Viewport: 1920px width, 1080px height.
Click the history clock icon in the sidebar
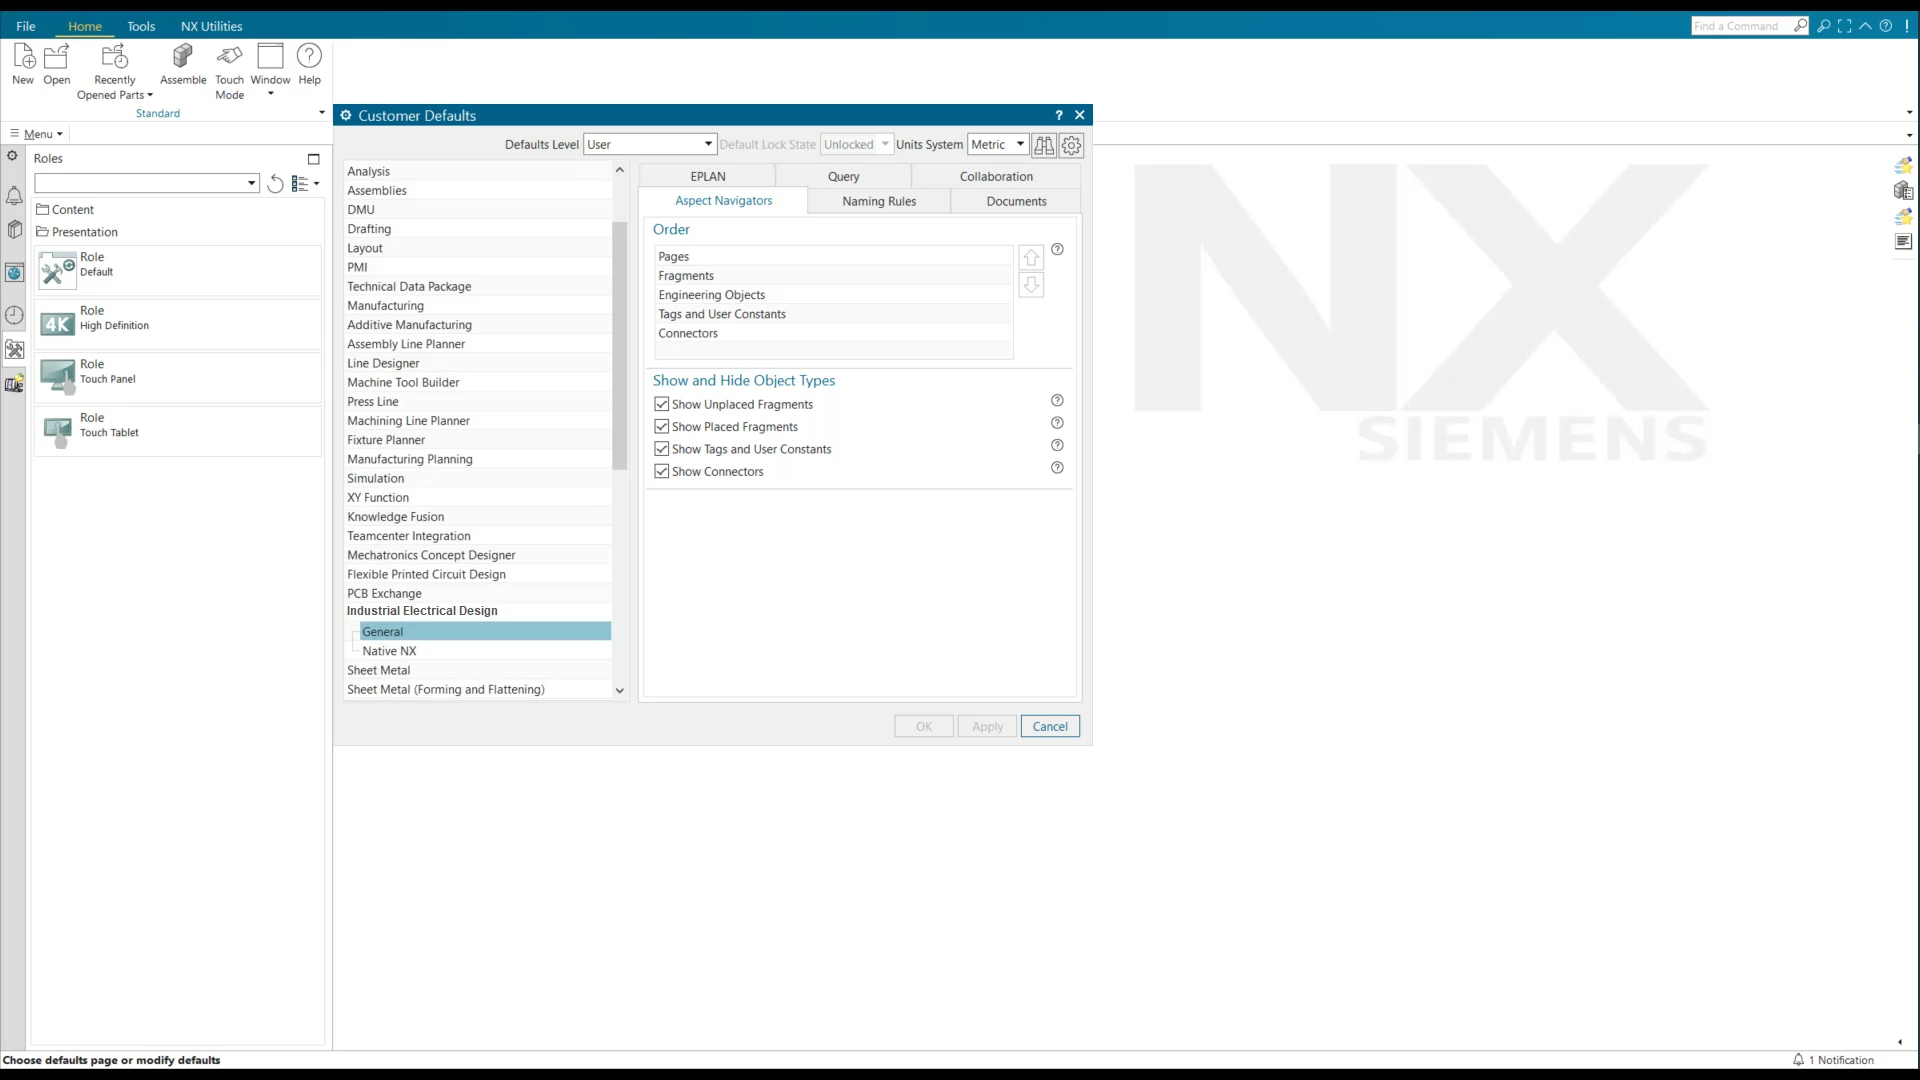click(x=14, y=313)
